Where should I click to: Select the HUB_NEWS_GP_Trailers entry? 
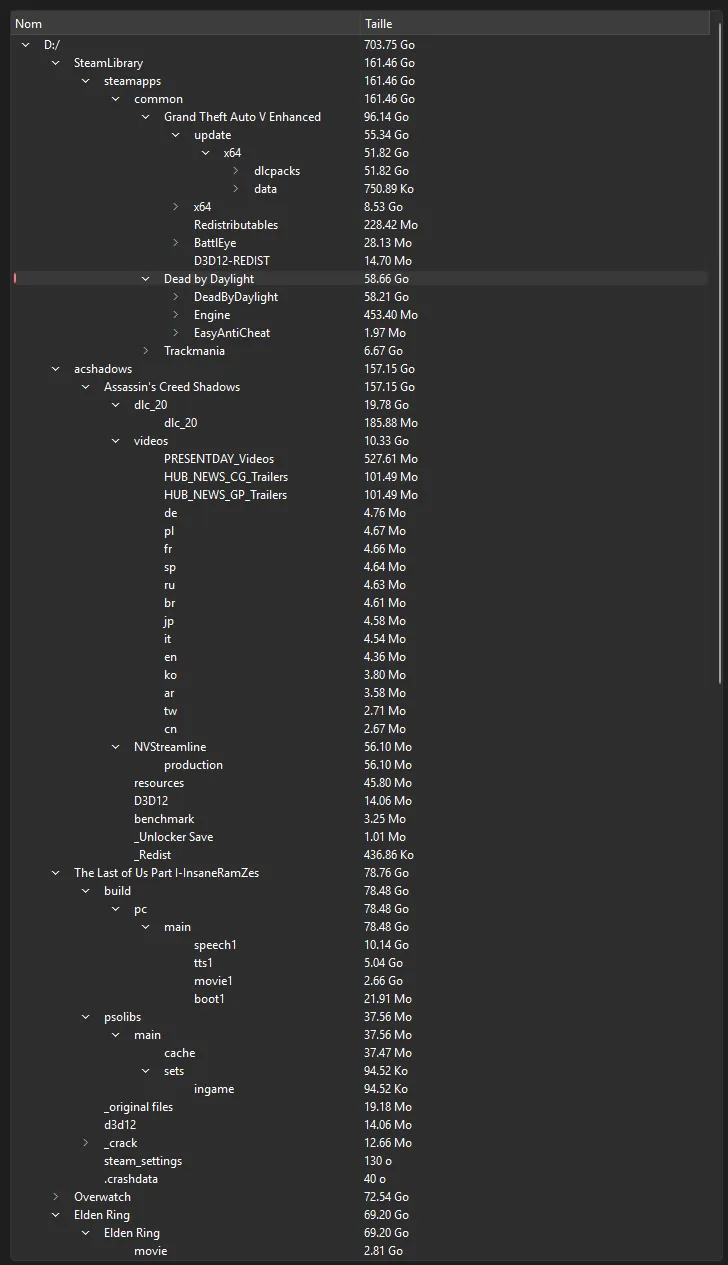(x=360, y=495)
